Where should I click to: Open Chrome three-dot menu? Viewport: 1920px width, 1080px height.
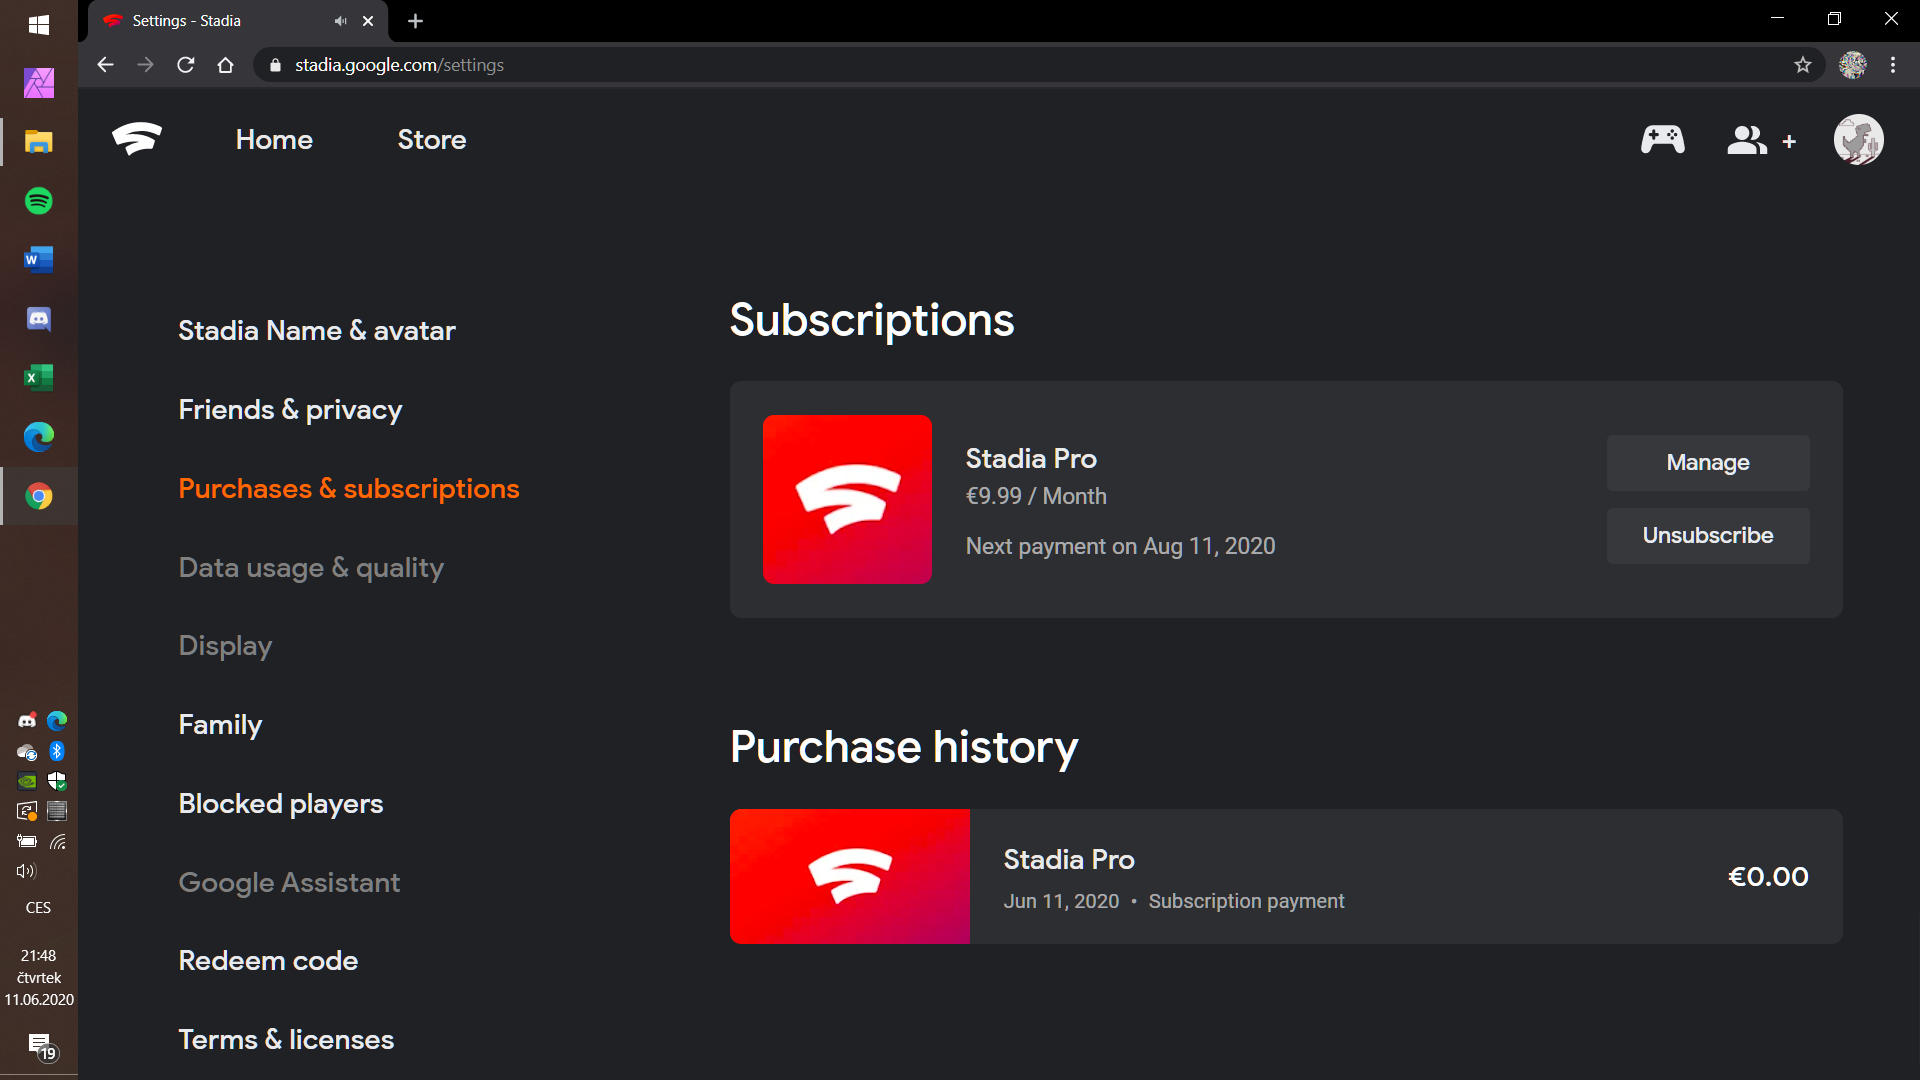click(x=1893, y=65)
